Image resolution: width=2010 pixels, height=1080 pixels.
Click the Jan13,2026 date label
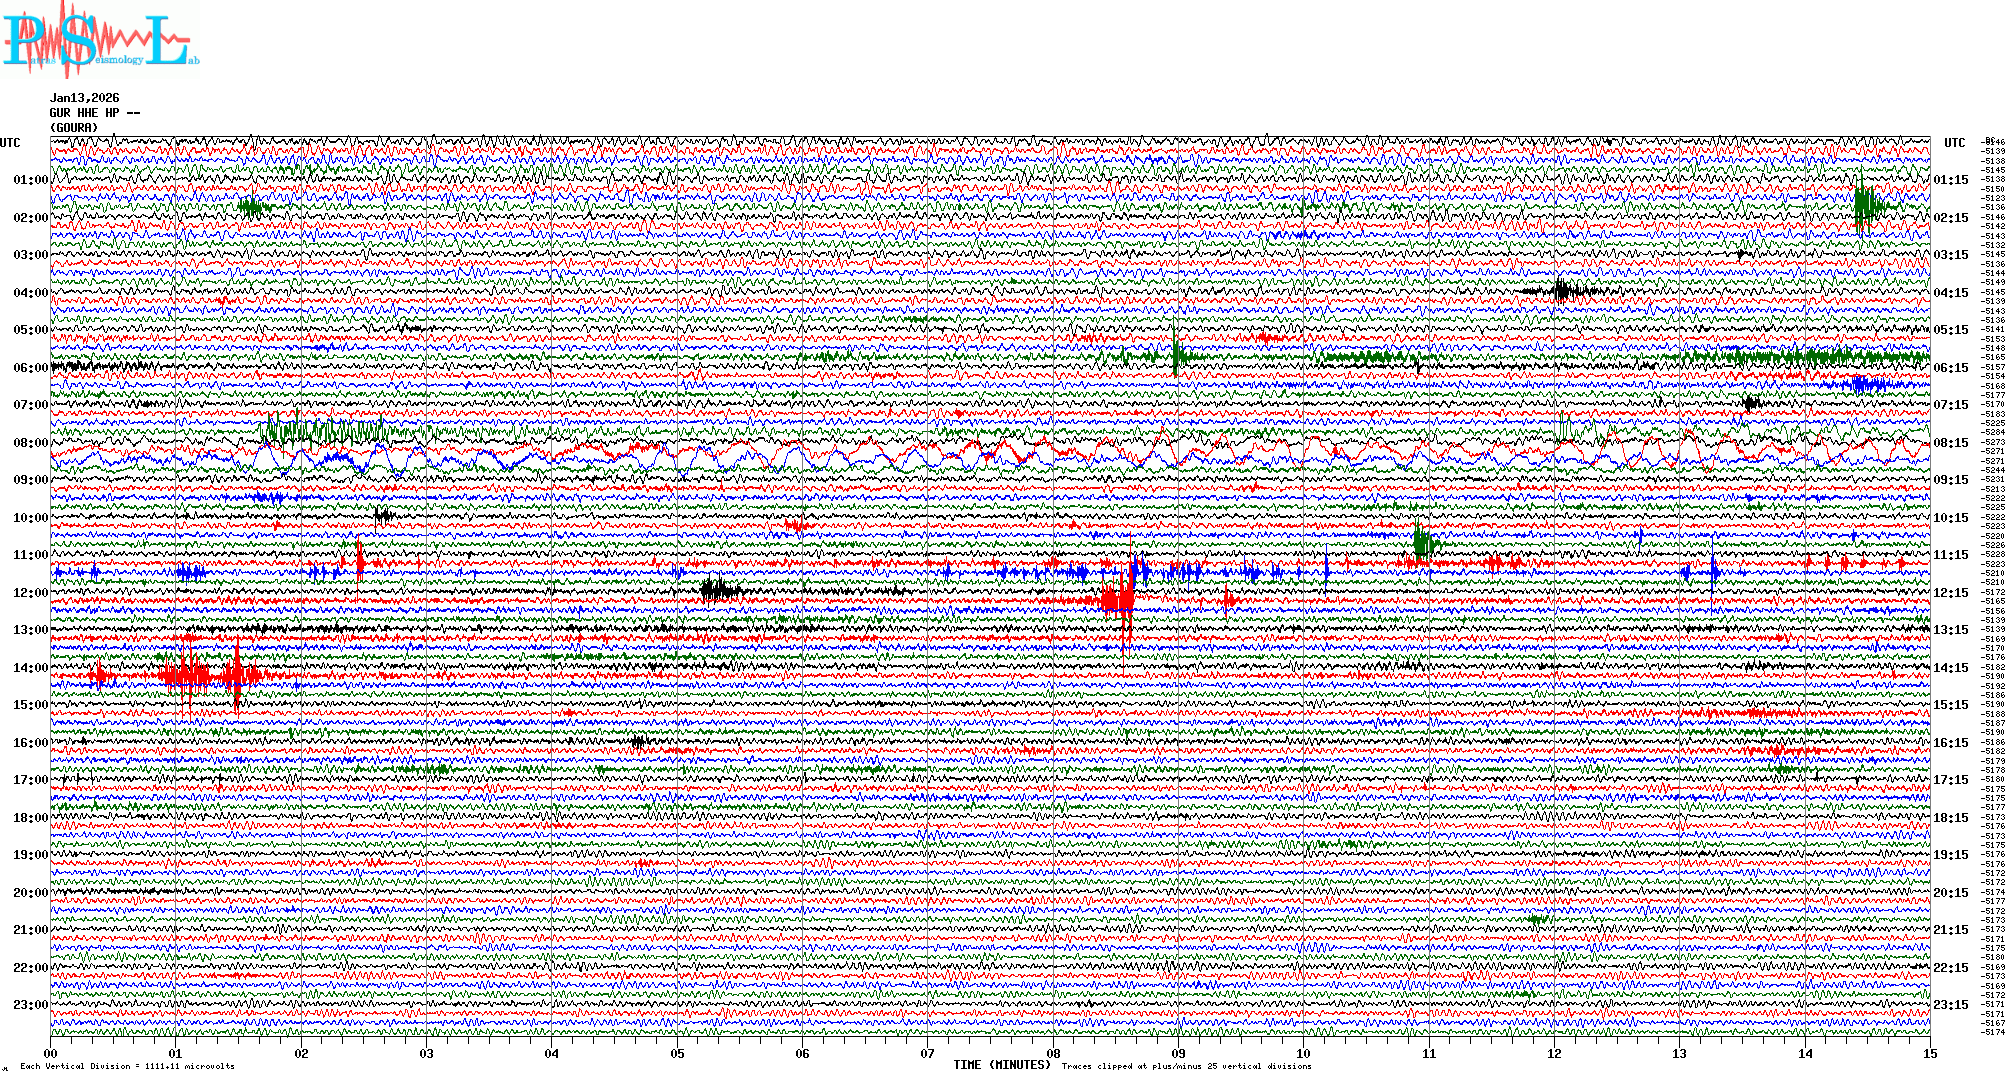(x=85, y=98)
